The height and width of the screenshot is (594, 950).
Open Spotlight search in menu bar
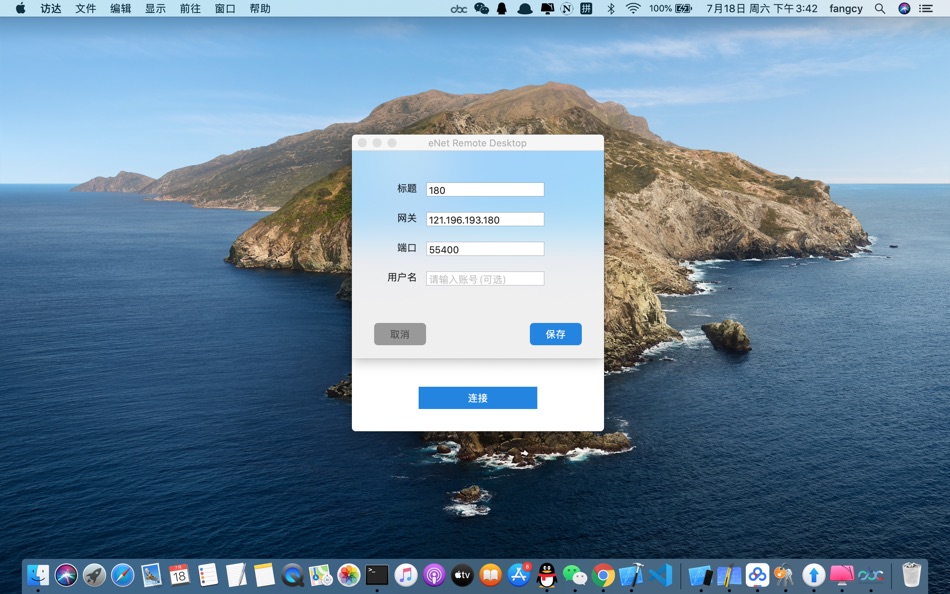(879, 8)
